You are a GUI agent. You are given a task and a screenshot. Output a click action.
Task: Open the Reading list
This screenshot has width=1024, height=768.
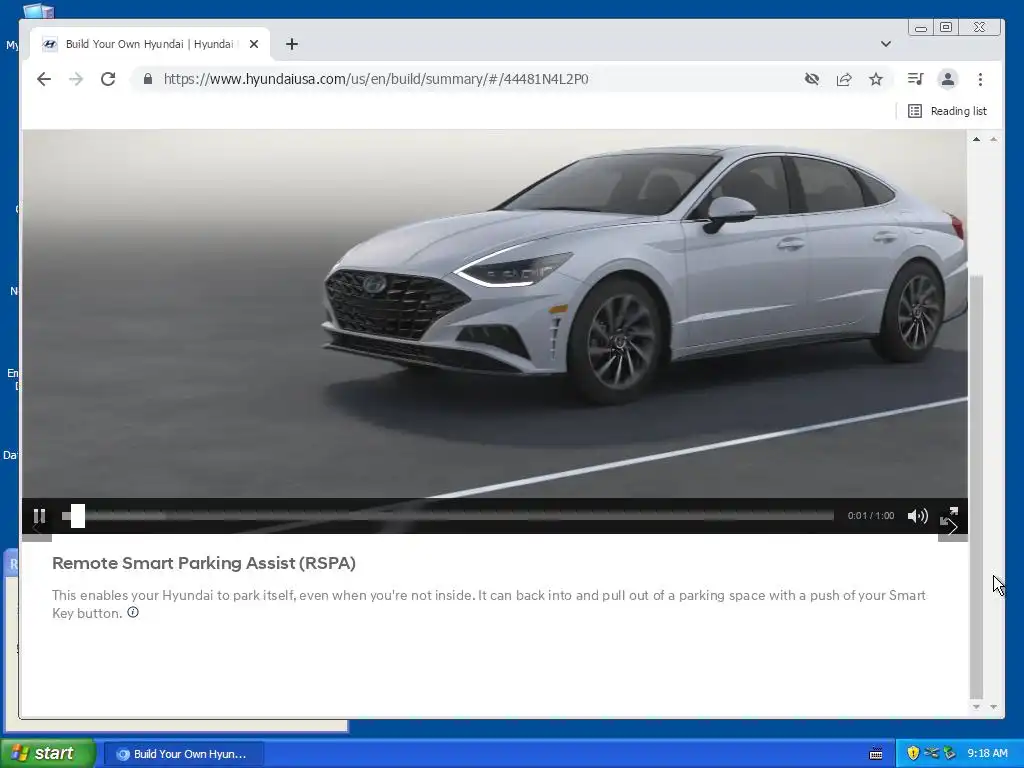(x=948, y=111)
